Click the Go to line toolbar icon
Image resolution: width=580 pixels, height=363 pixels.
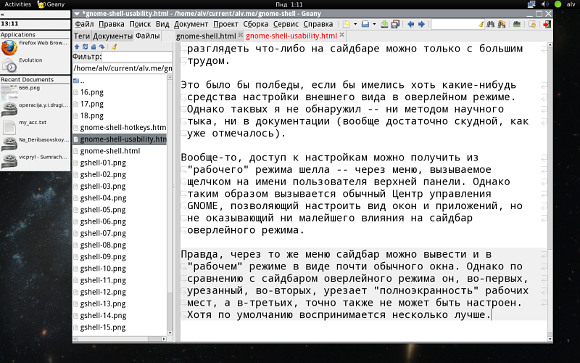pyautogui.click(x=532, y=24)
